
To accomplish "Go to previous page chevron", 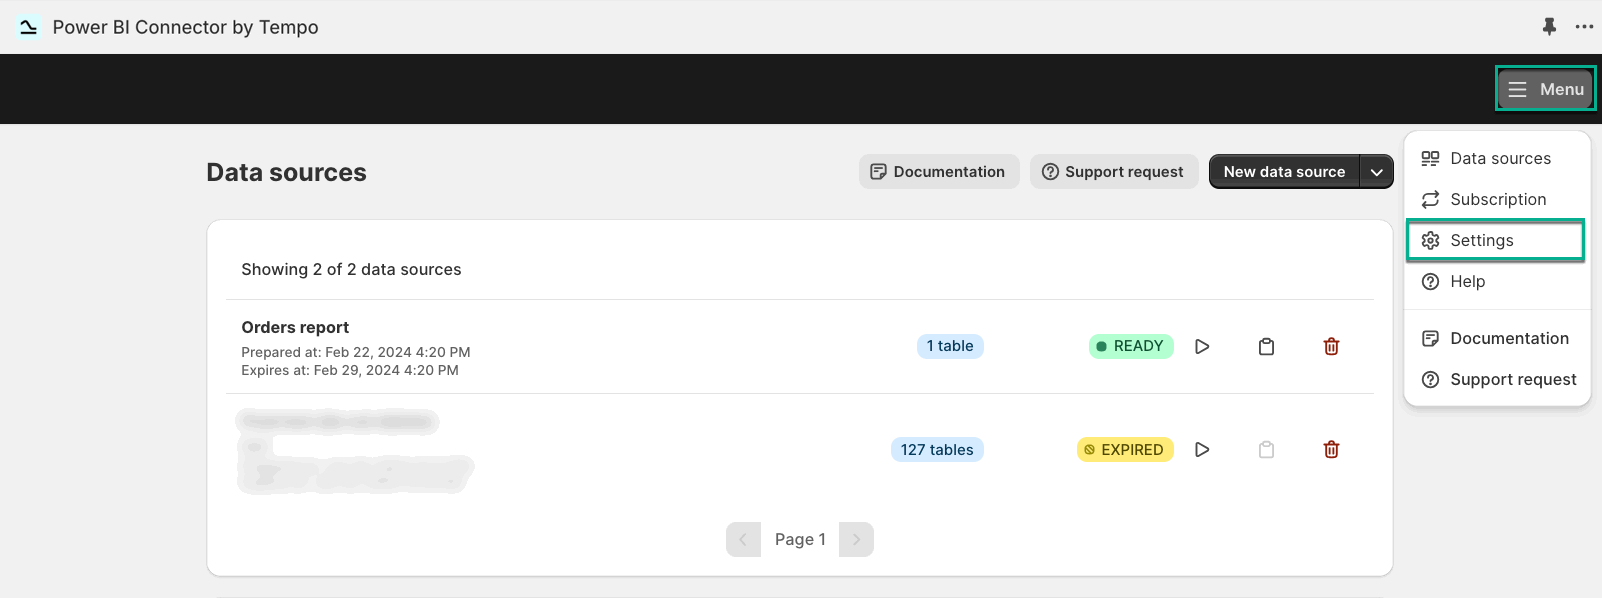I will [743, 539].
